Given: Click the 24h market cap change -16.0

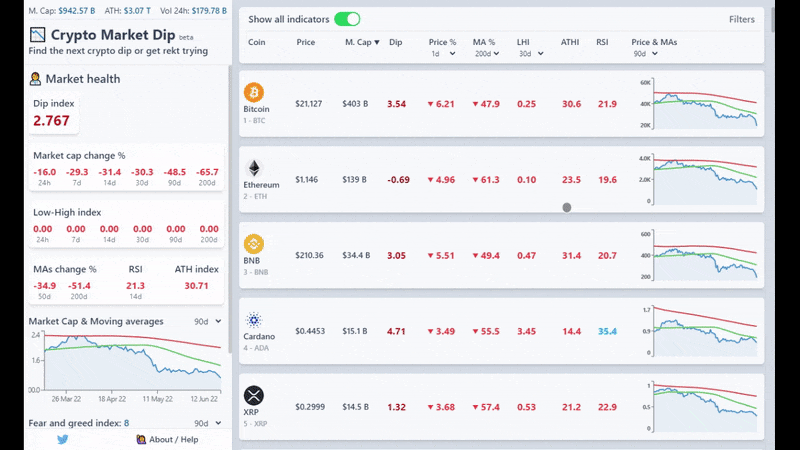Looking at the screenshot, I should coord(44,172).
